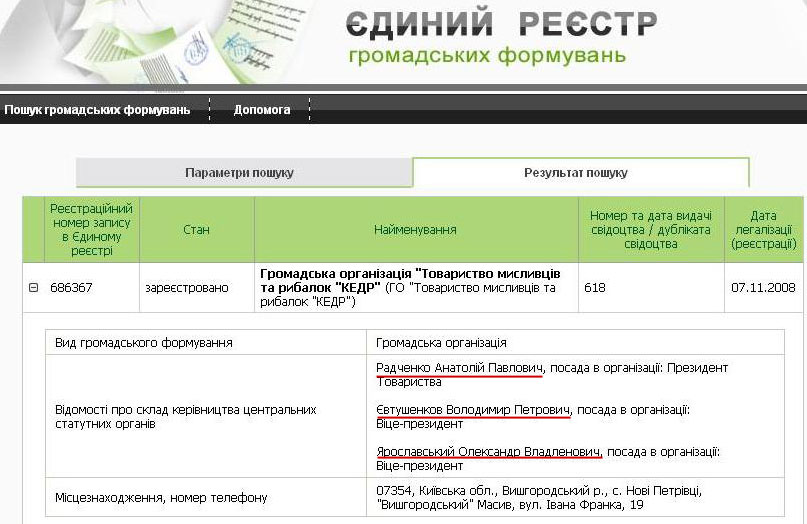Image resolution: width=807 pixels, height=524 pixels.
Task: Click the Єдиний реєстр header title
Action: [x=501, y=24]
